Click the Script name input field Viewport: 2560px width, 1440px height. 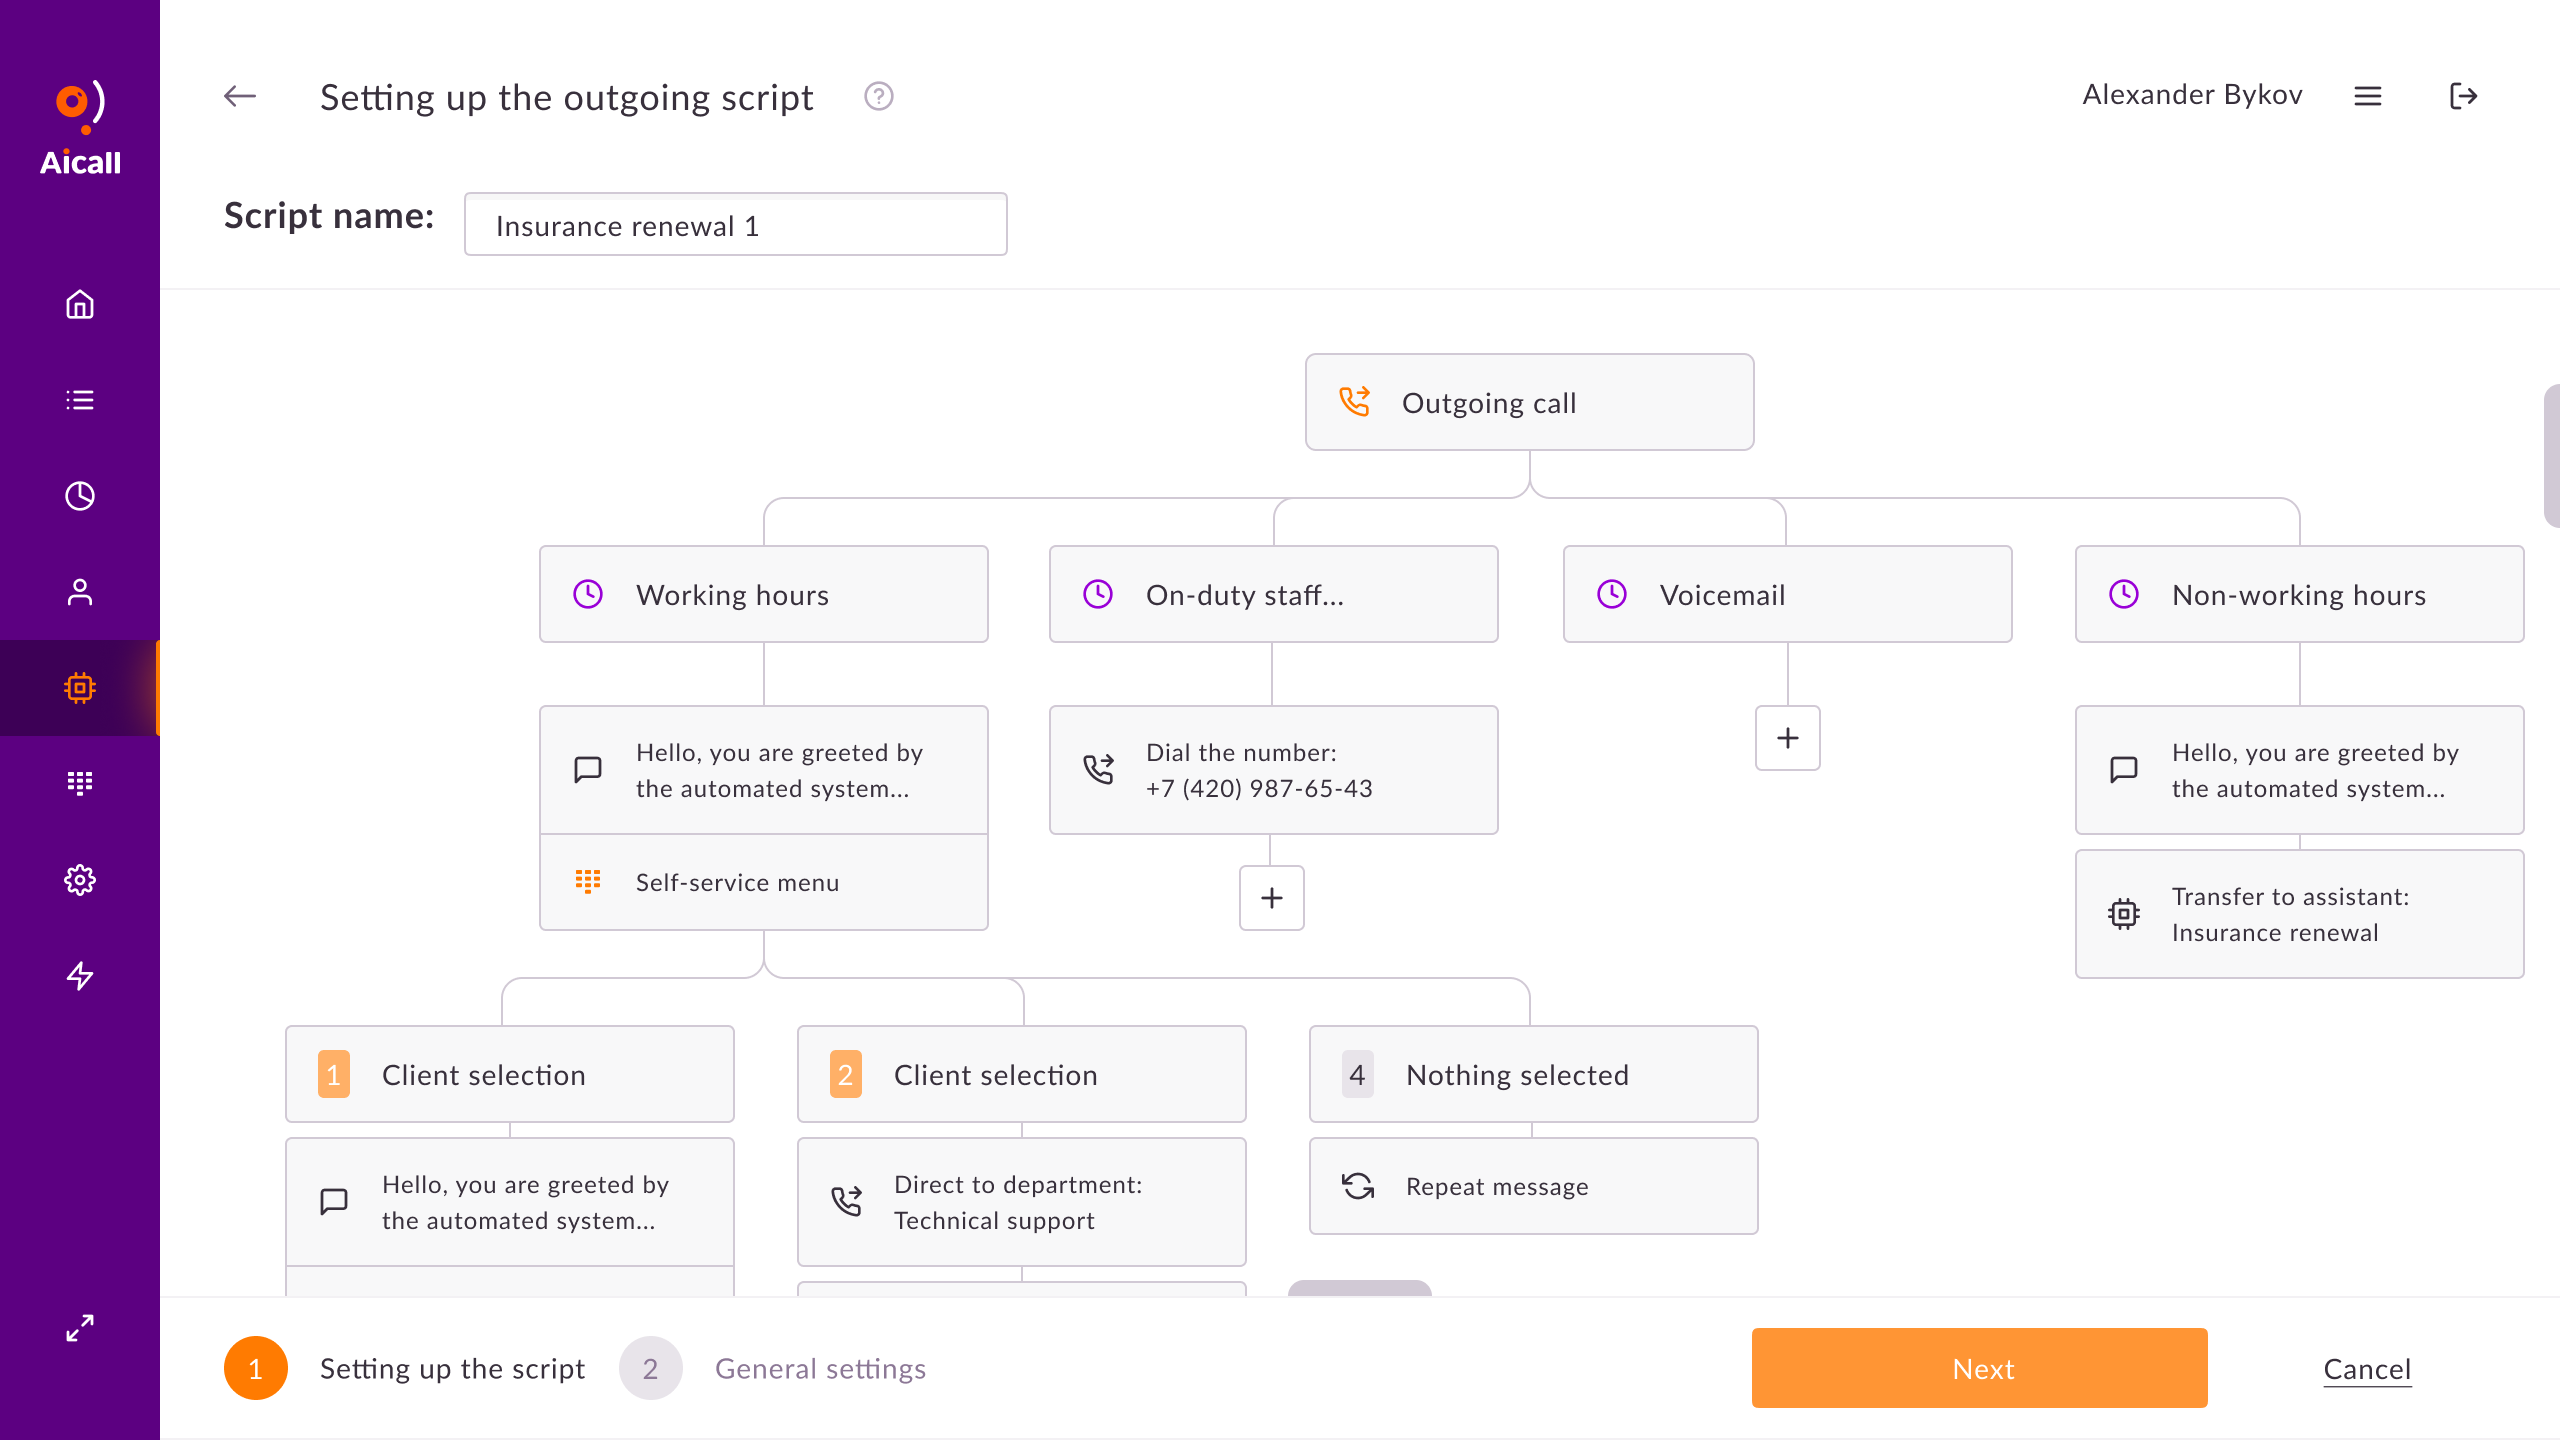click(735, 225)
